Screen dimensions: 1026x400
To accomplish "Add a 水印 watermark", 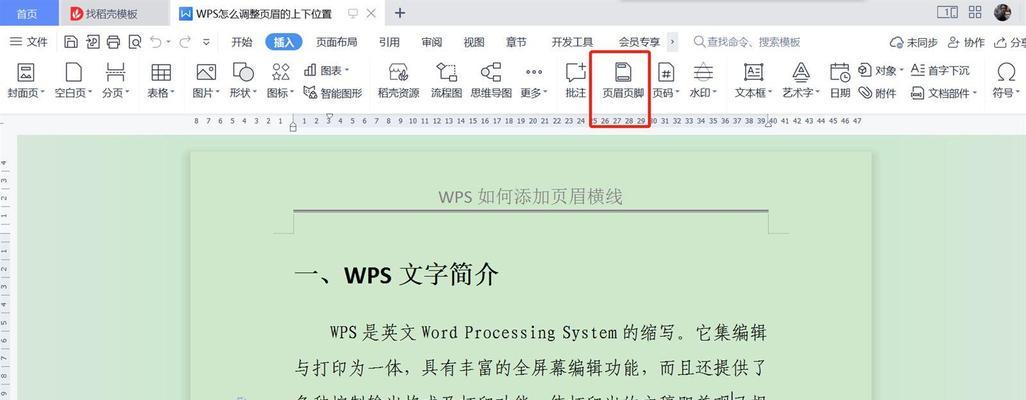I will coord(703,81).
